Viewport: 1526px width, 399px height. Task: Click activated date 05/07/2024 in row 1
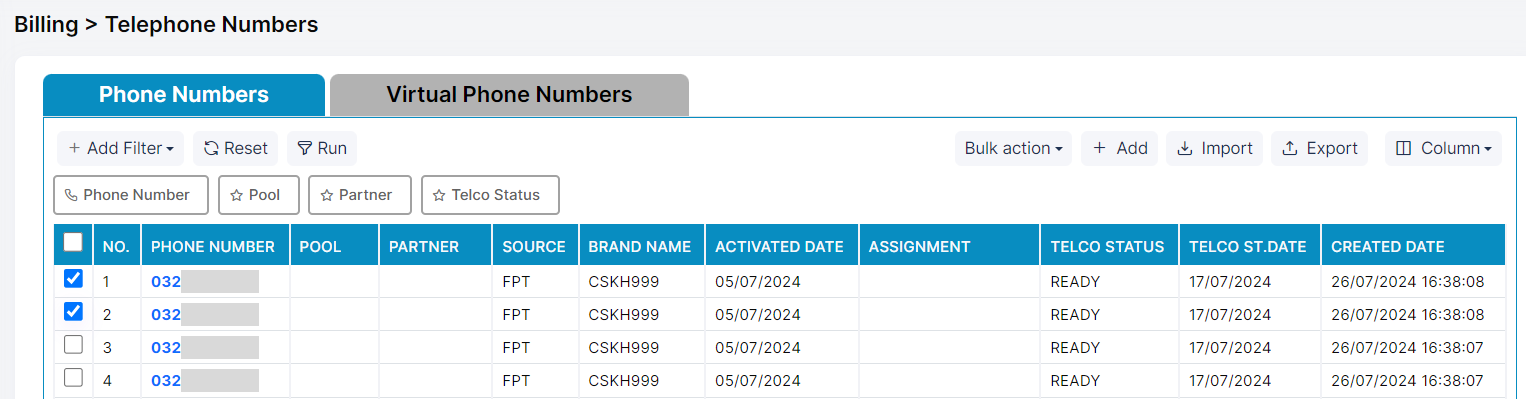pos(758,282)
